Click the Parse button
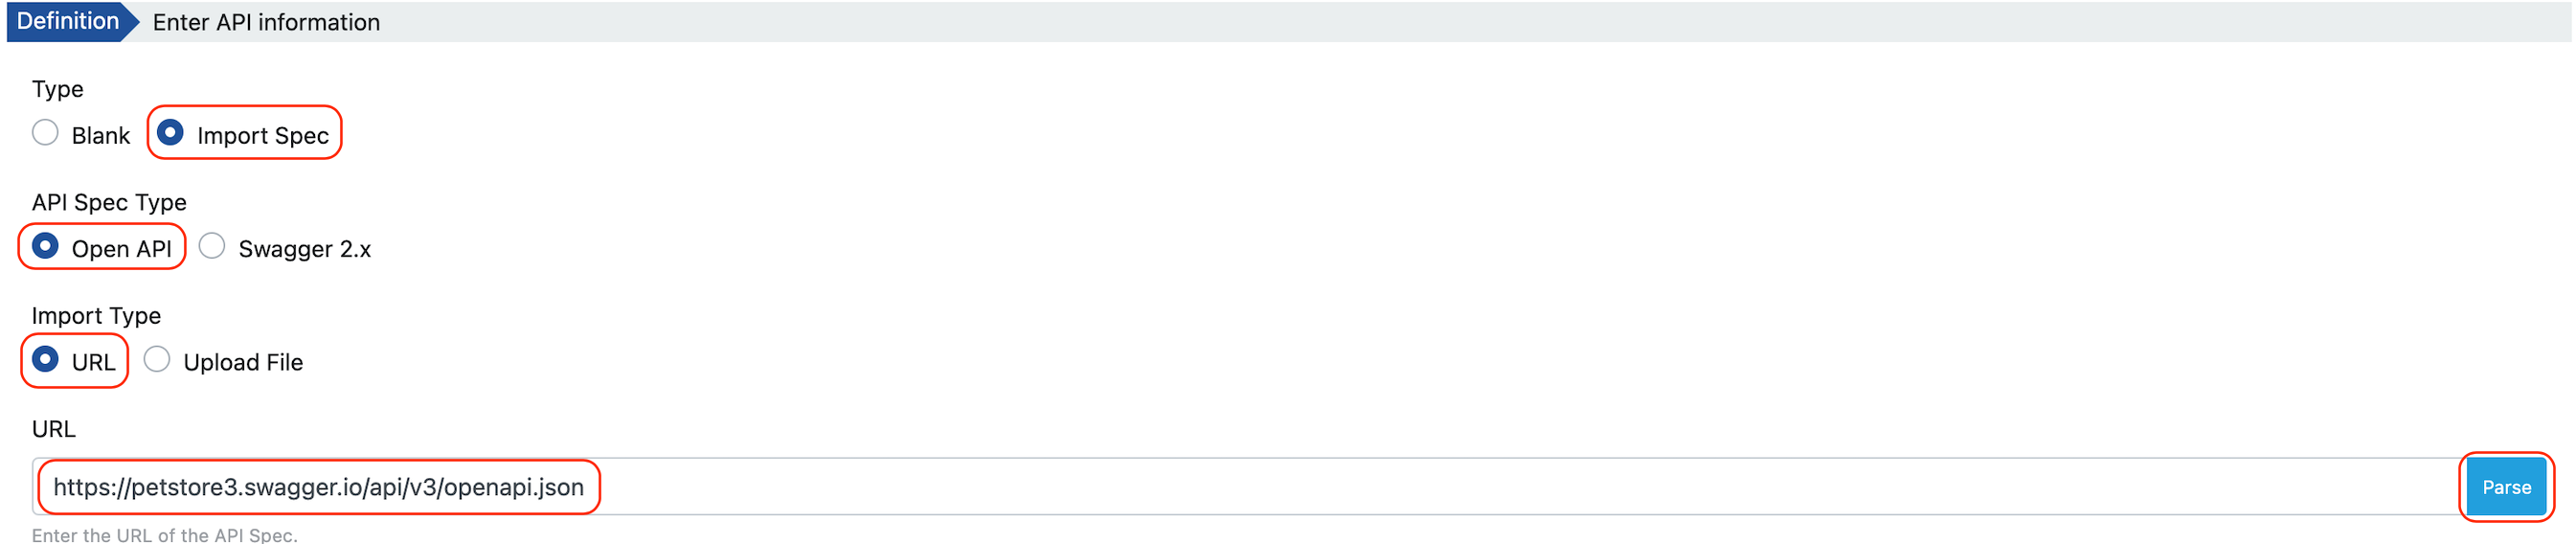2576x544 pixels. [x=2505, y=487]
